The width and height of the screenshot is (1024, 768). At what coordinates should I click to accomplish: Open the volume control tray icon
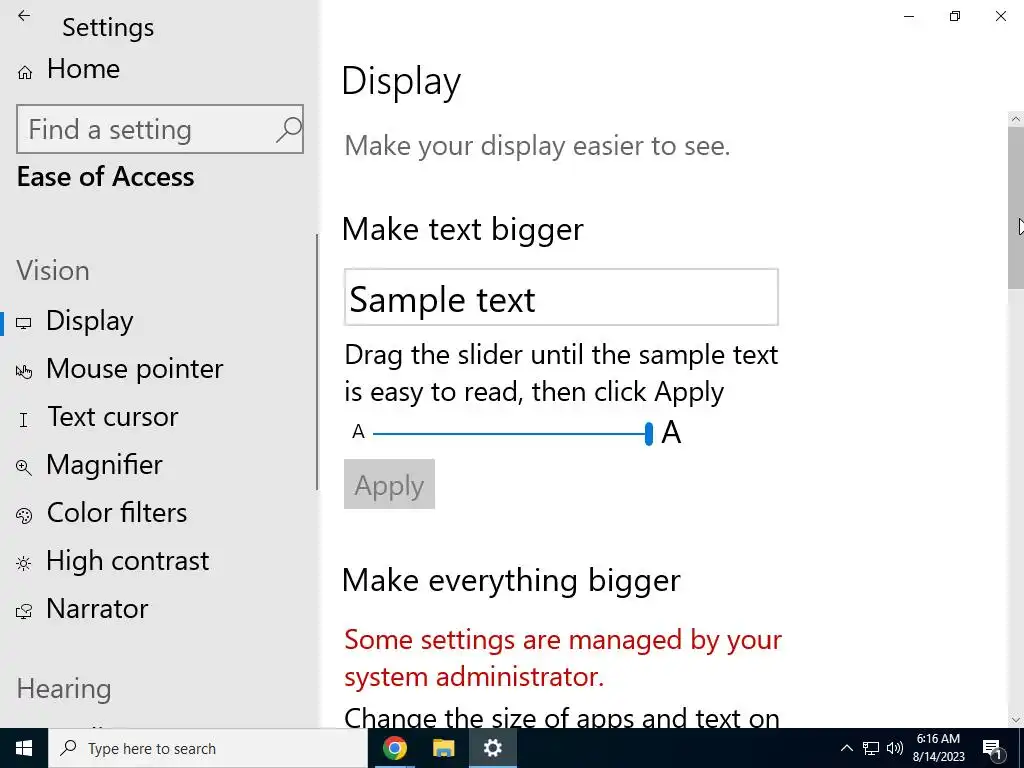tap(895, 748)
